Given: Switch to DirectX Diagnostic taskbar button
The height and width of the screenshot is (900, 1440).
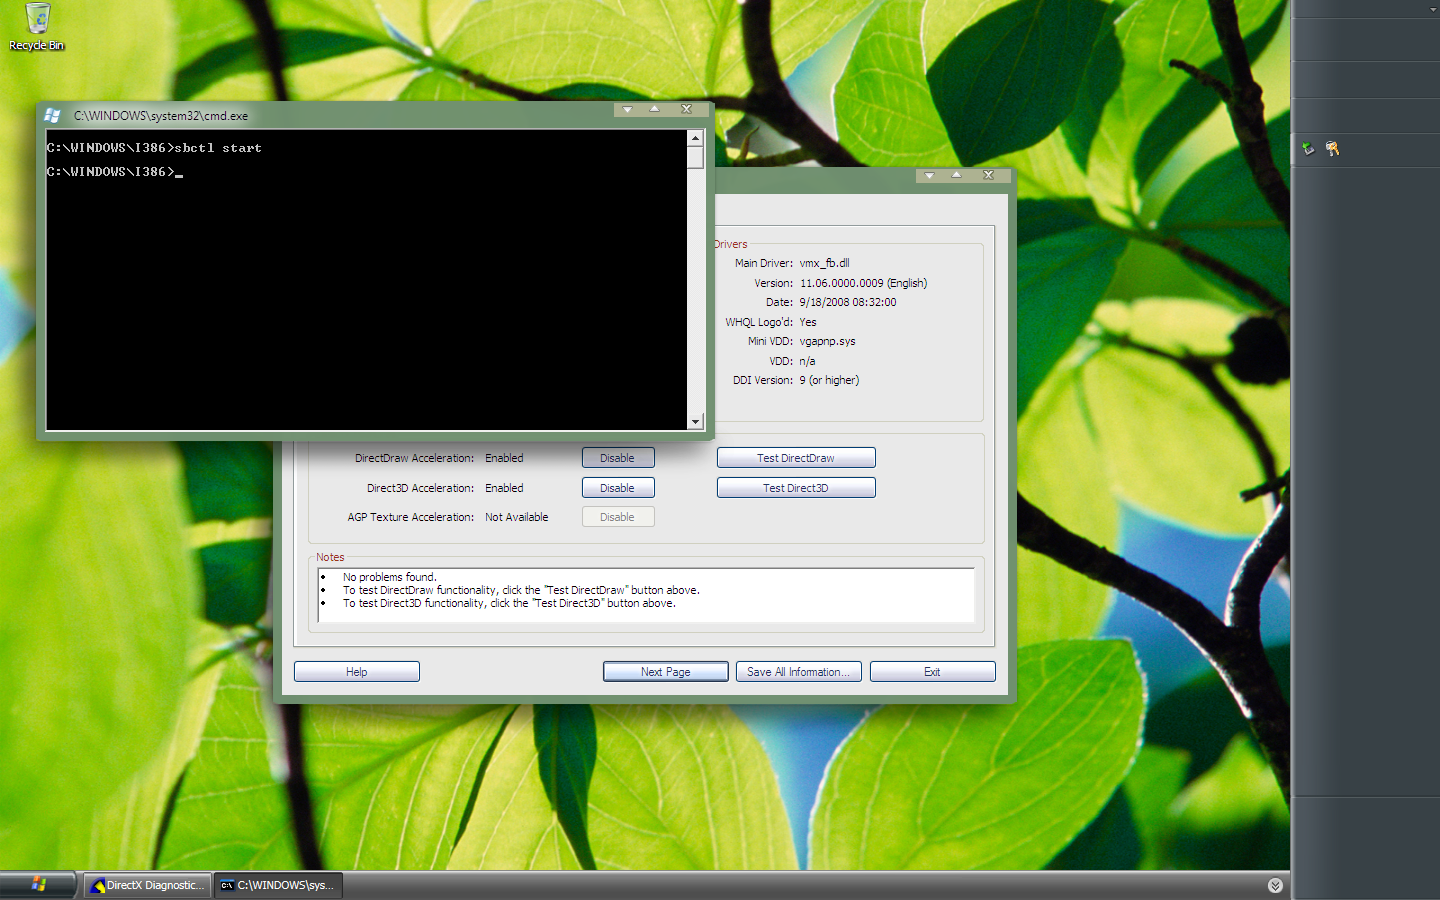Looking at the screenshot, I should 147,885.
